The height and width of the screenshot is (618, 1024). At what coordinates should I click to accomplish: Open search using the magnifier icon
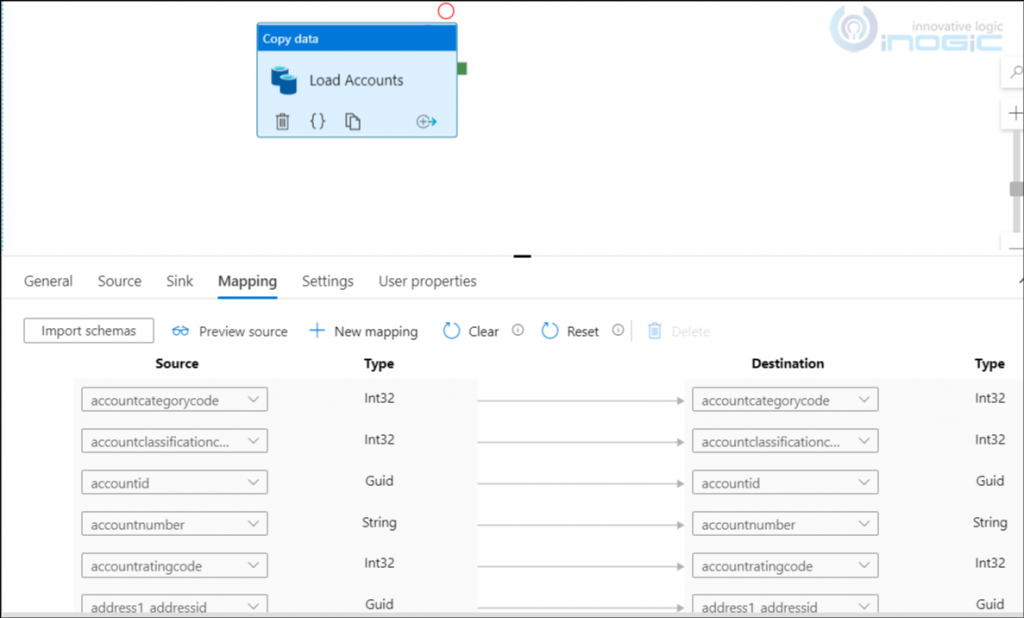pos(1016,72)
